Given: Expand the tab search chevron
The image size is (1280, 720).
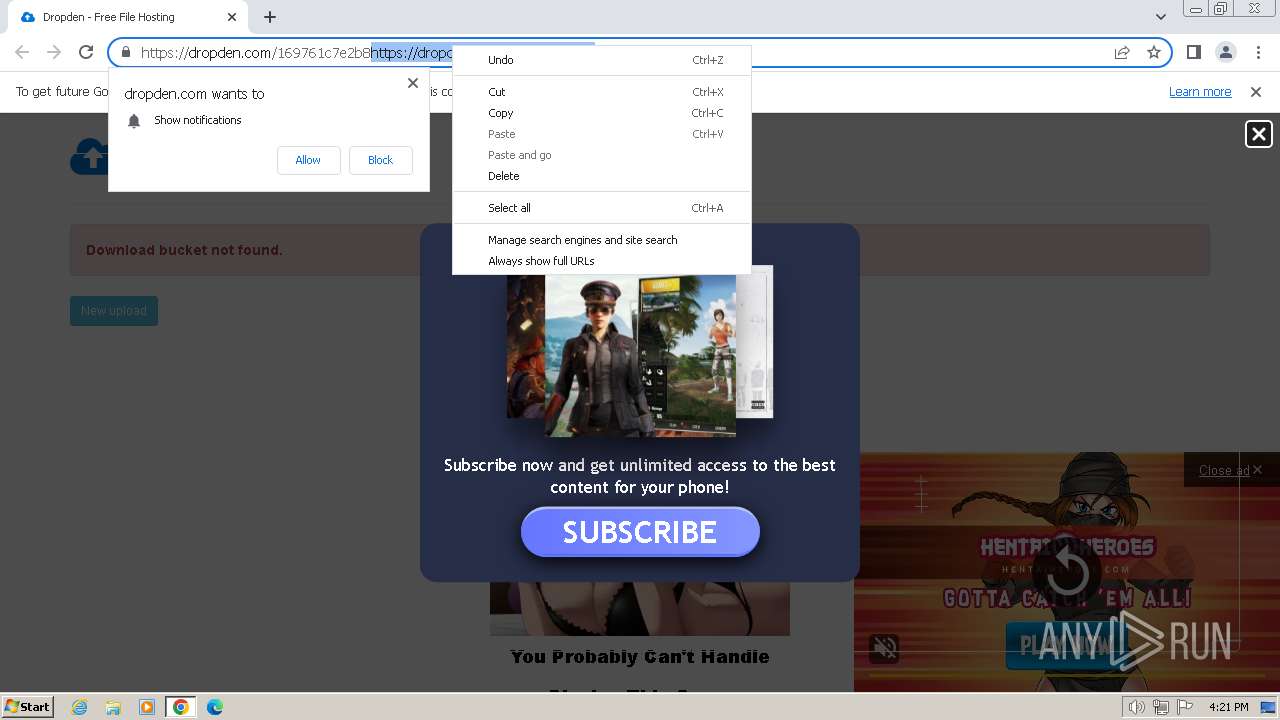Looking at the screenshot, I should tap(1160, 17).
